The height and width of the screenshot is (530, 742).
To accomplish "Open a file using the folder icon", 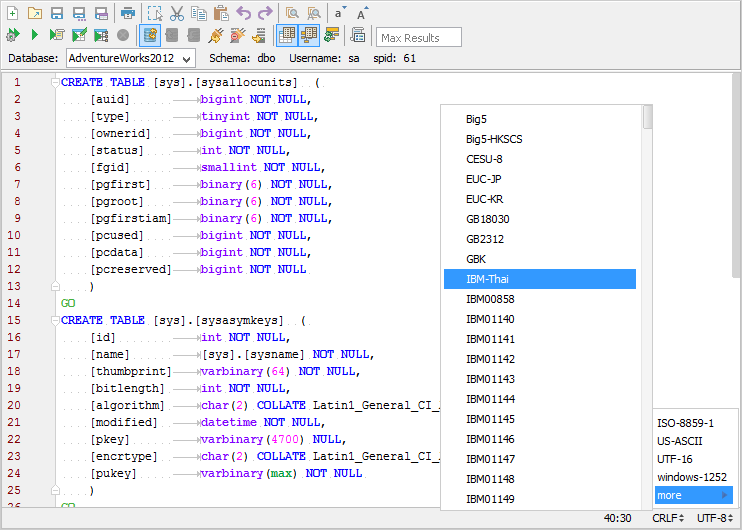I will tap(35, 13).
